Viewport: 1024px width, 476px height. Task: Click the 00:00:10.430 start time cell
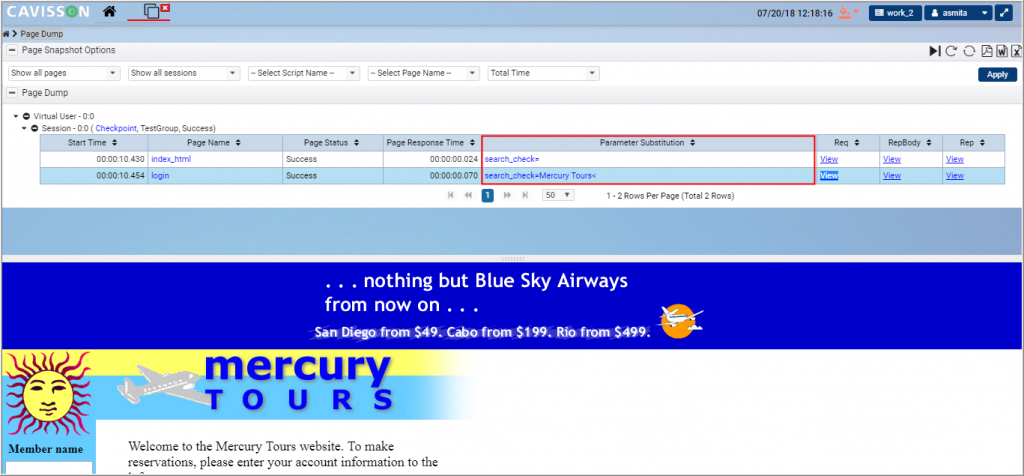coord(93,159)
